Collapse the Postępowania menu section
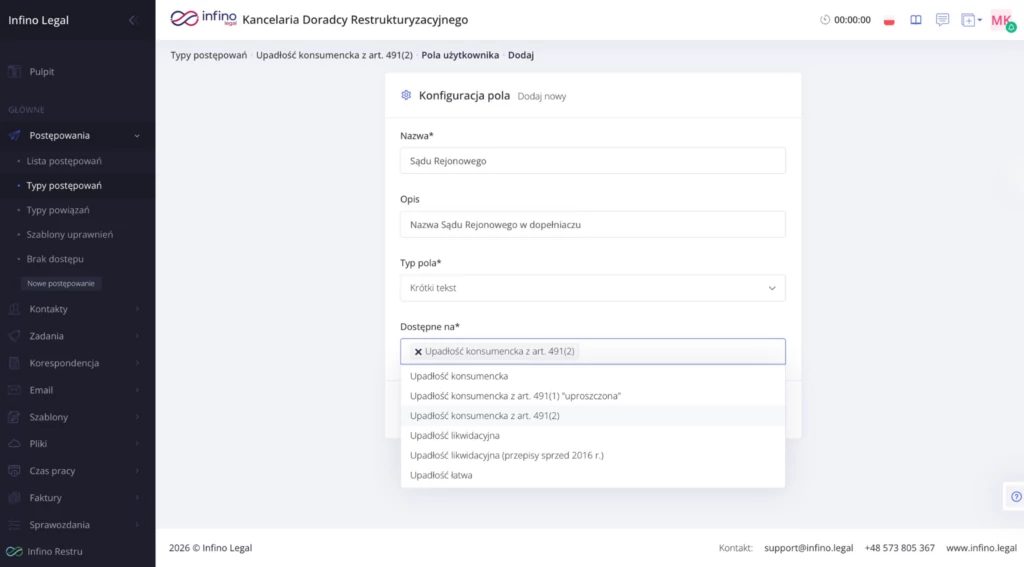The width and height of the screenshot is (1024, 567). click(x=137, y=136)
